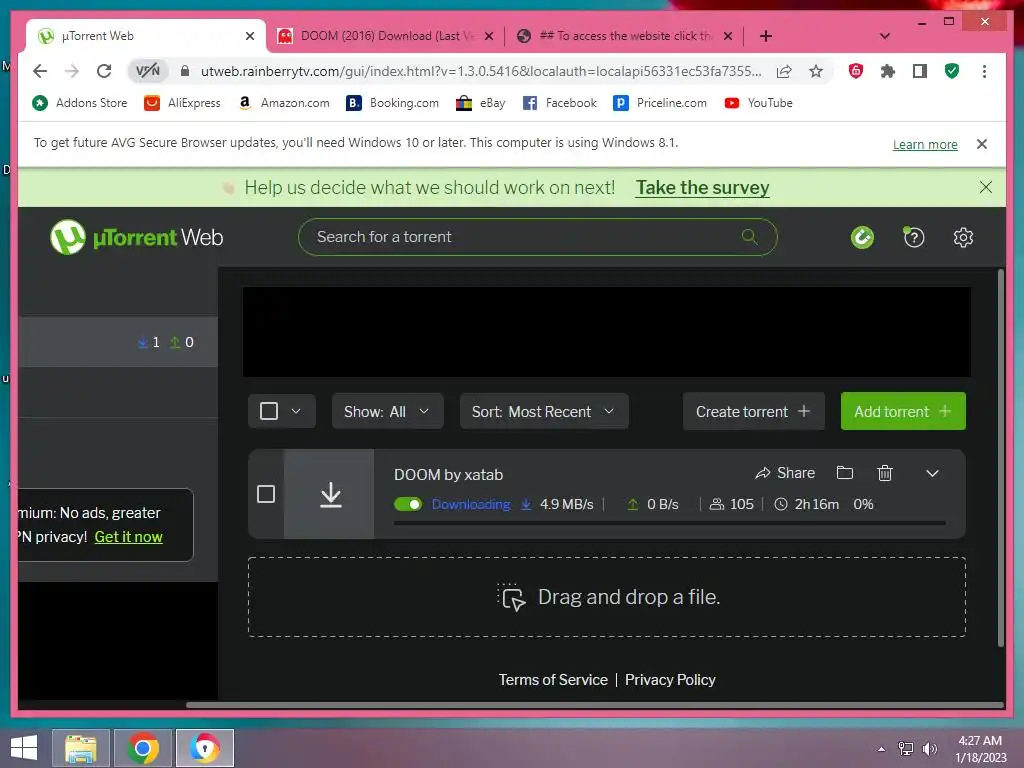
Task: Click the VPN icon in address bar
Action: coord(148,71)
